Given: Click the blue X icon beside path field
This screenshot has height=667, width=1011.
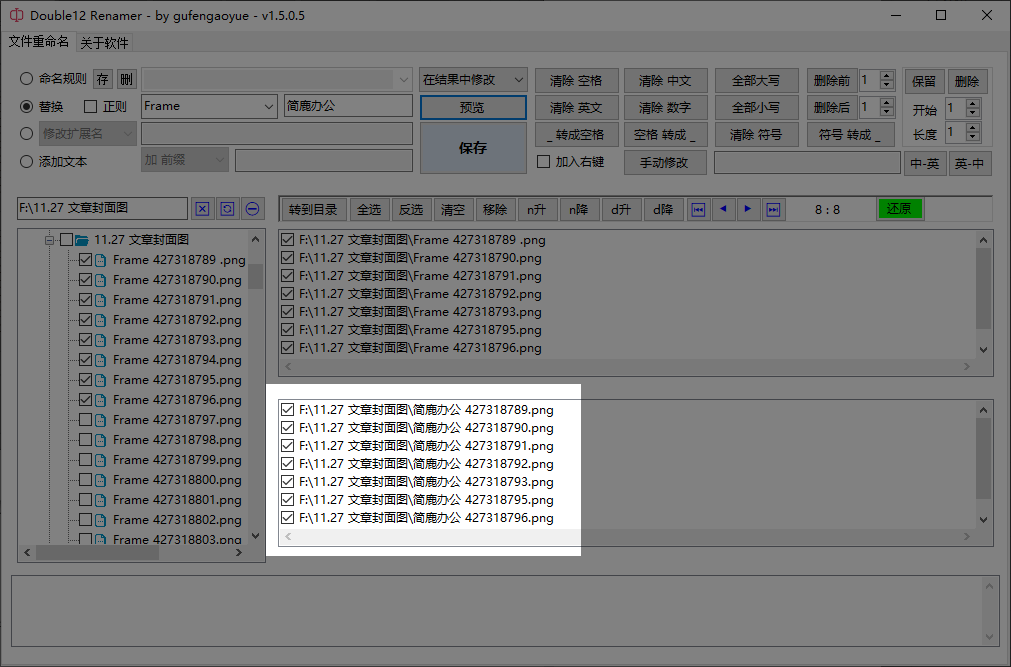Looking at the screenshot, I should coord(202,209).
